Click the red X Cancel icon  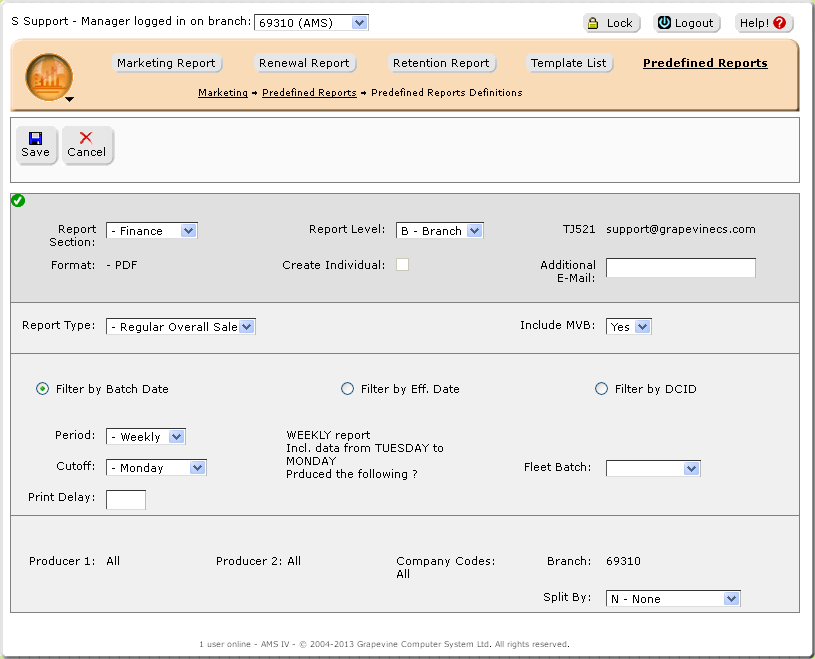click(86, 138)
